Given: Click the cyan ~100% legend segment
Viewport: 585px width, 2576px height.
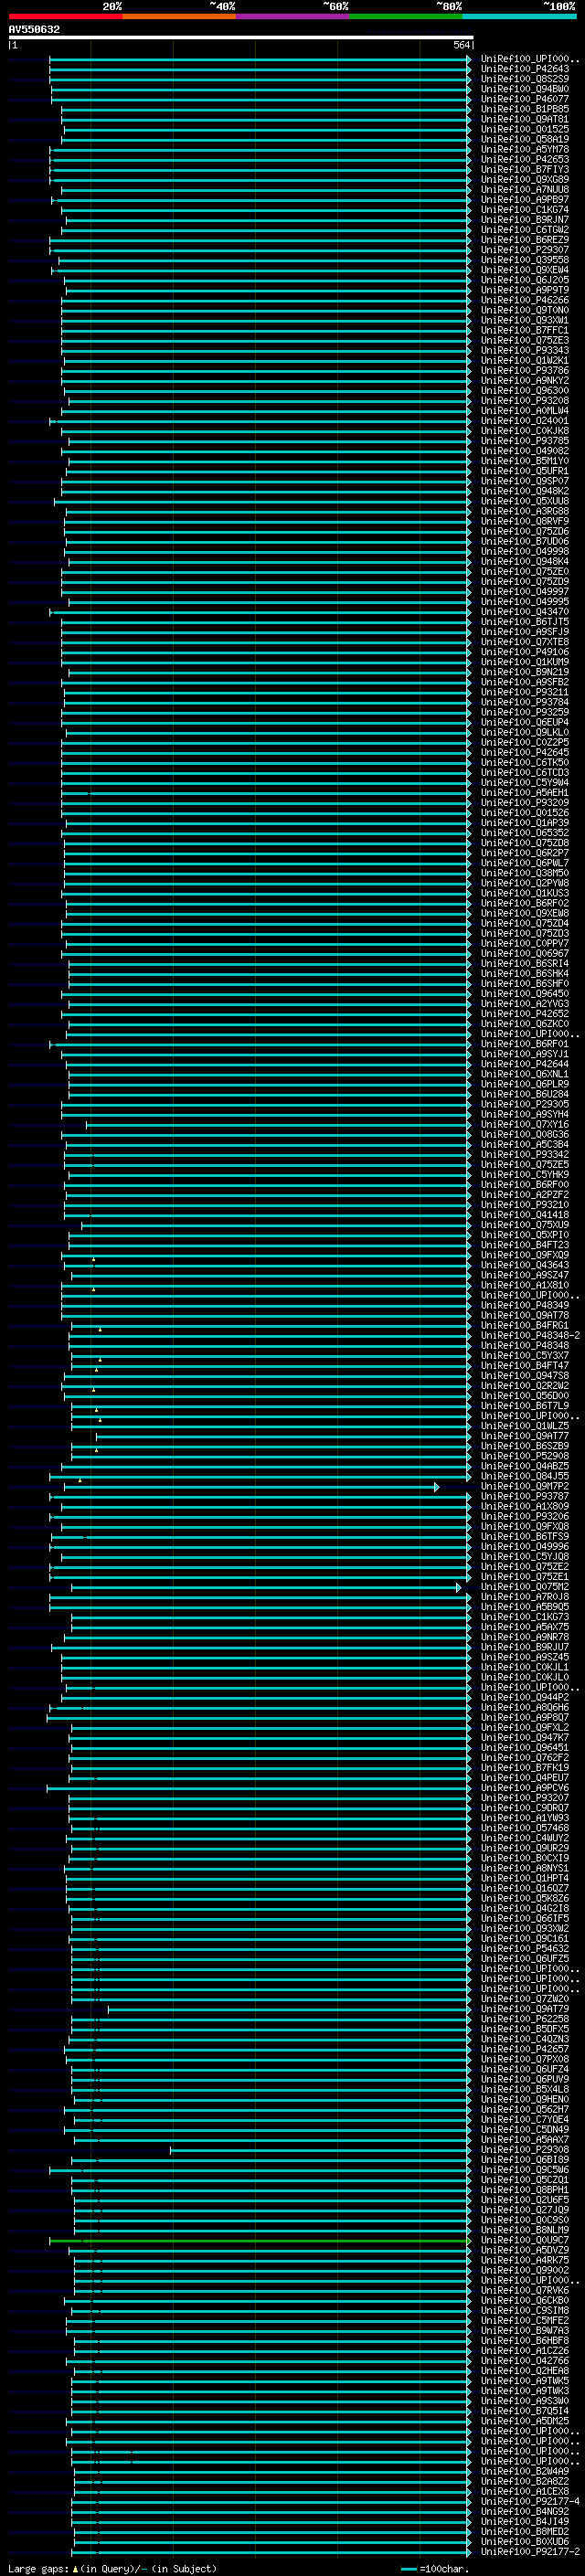Looking at the screenshot, I should [520, 17].
